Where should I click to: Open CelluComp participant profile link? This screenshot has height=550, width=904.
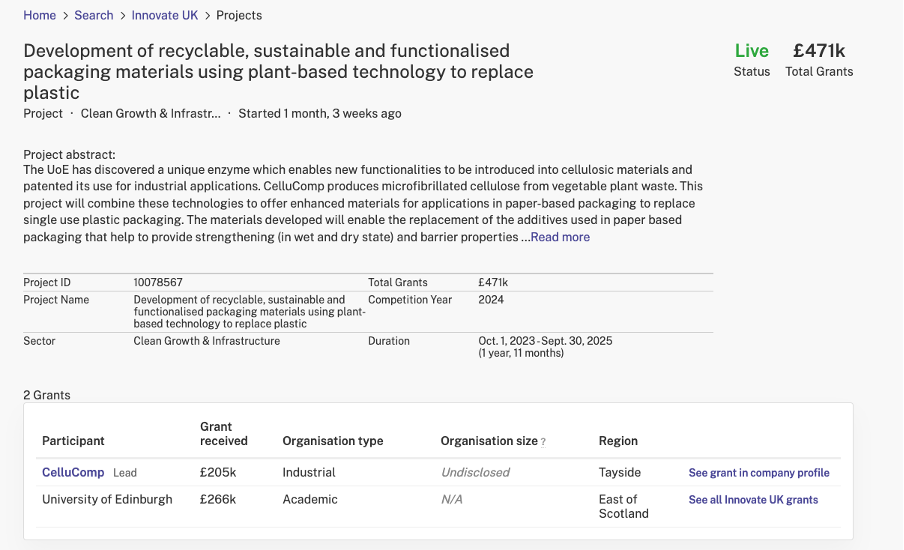tap(73, 472)
